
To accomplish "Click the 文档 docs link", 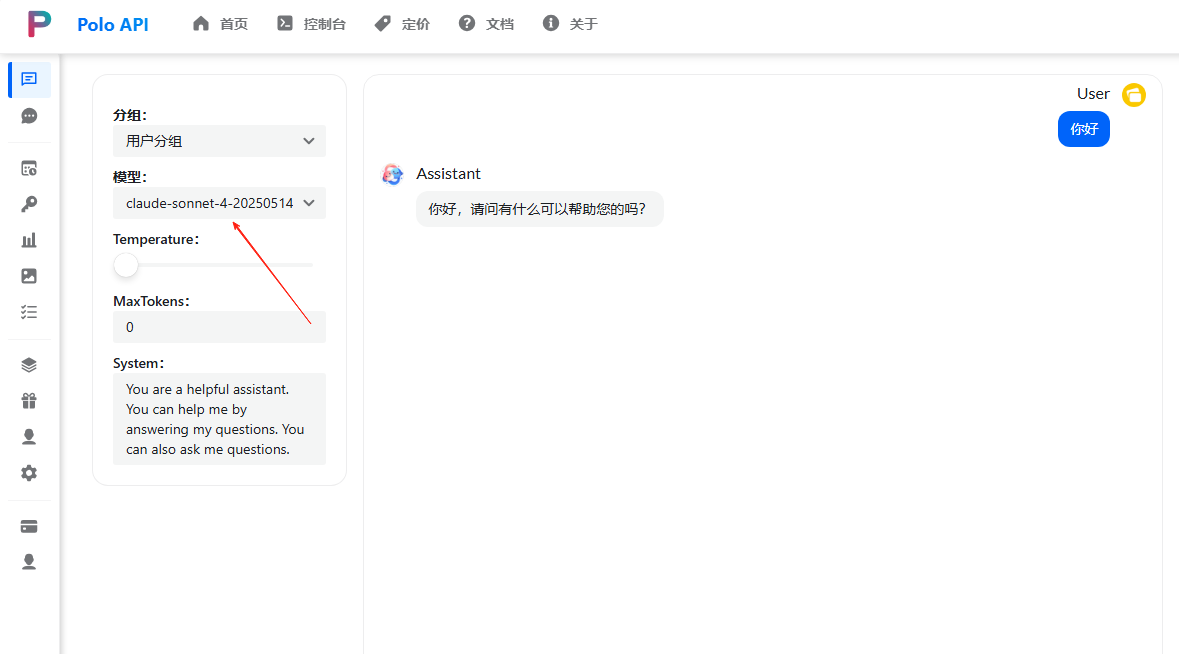I will click(x=486, y=24).
